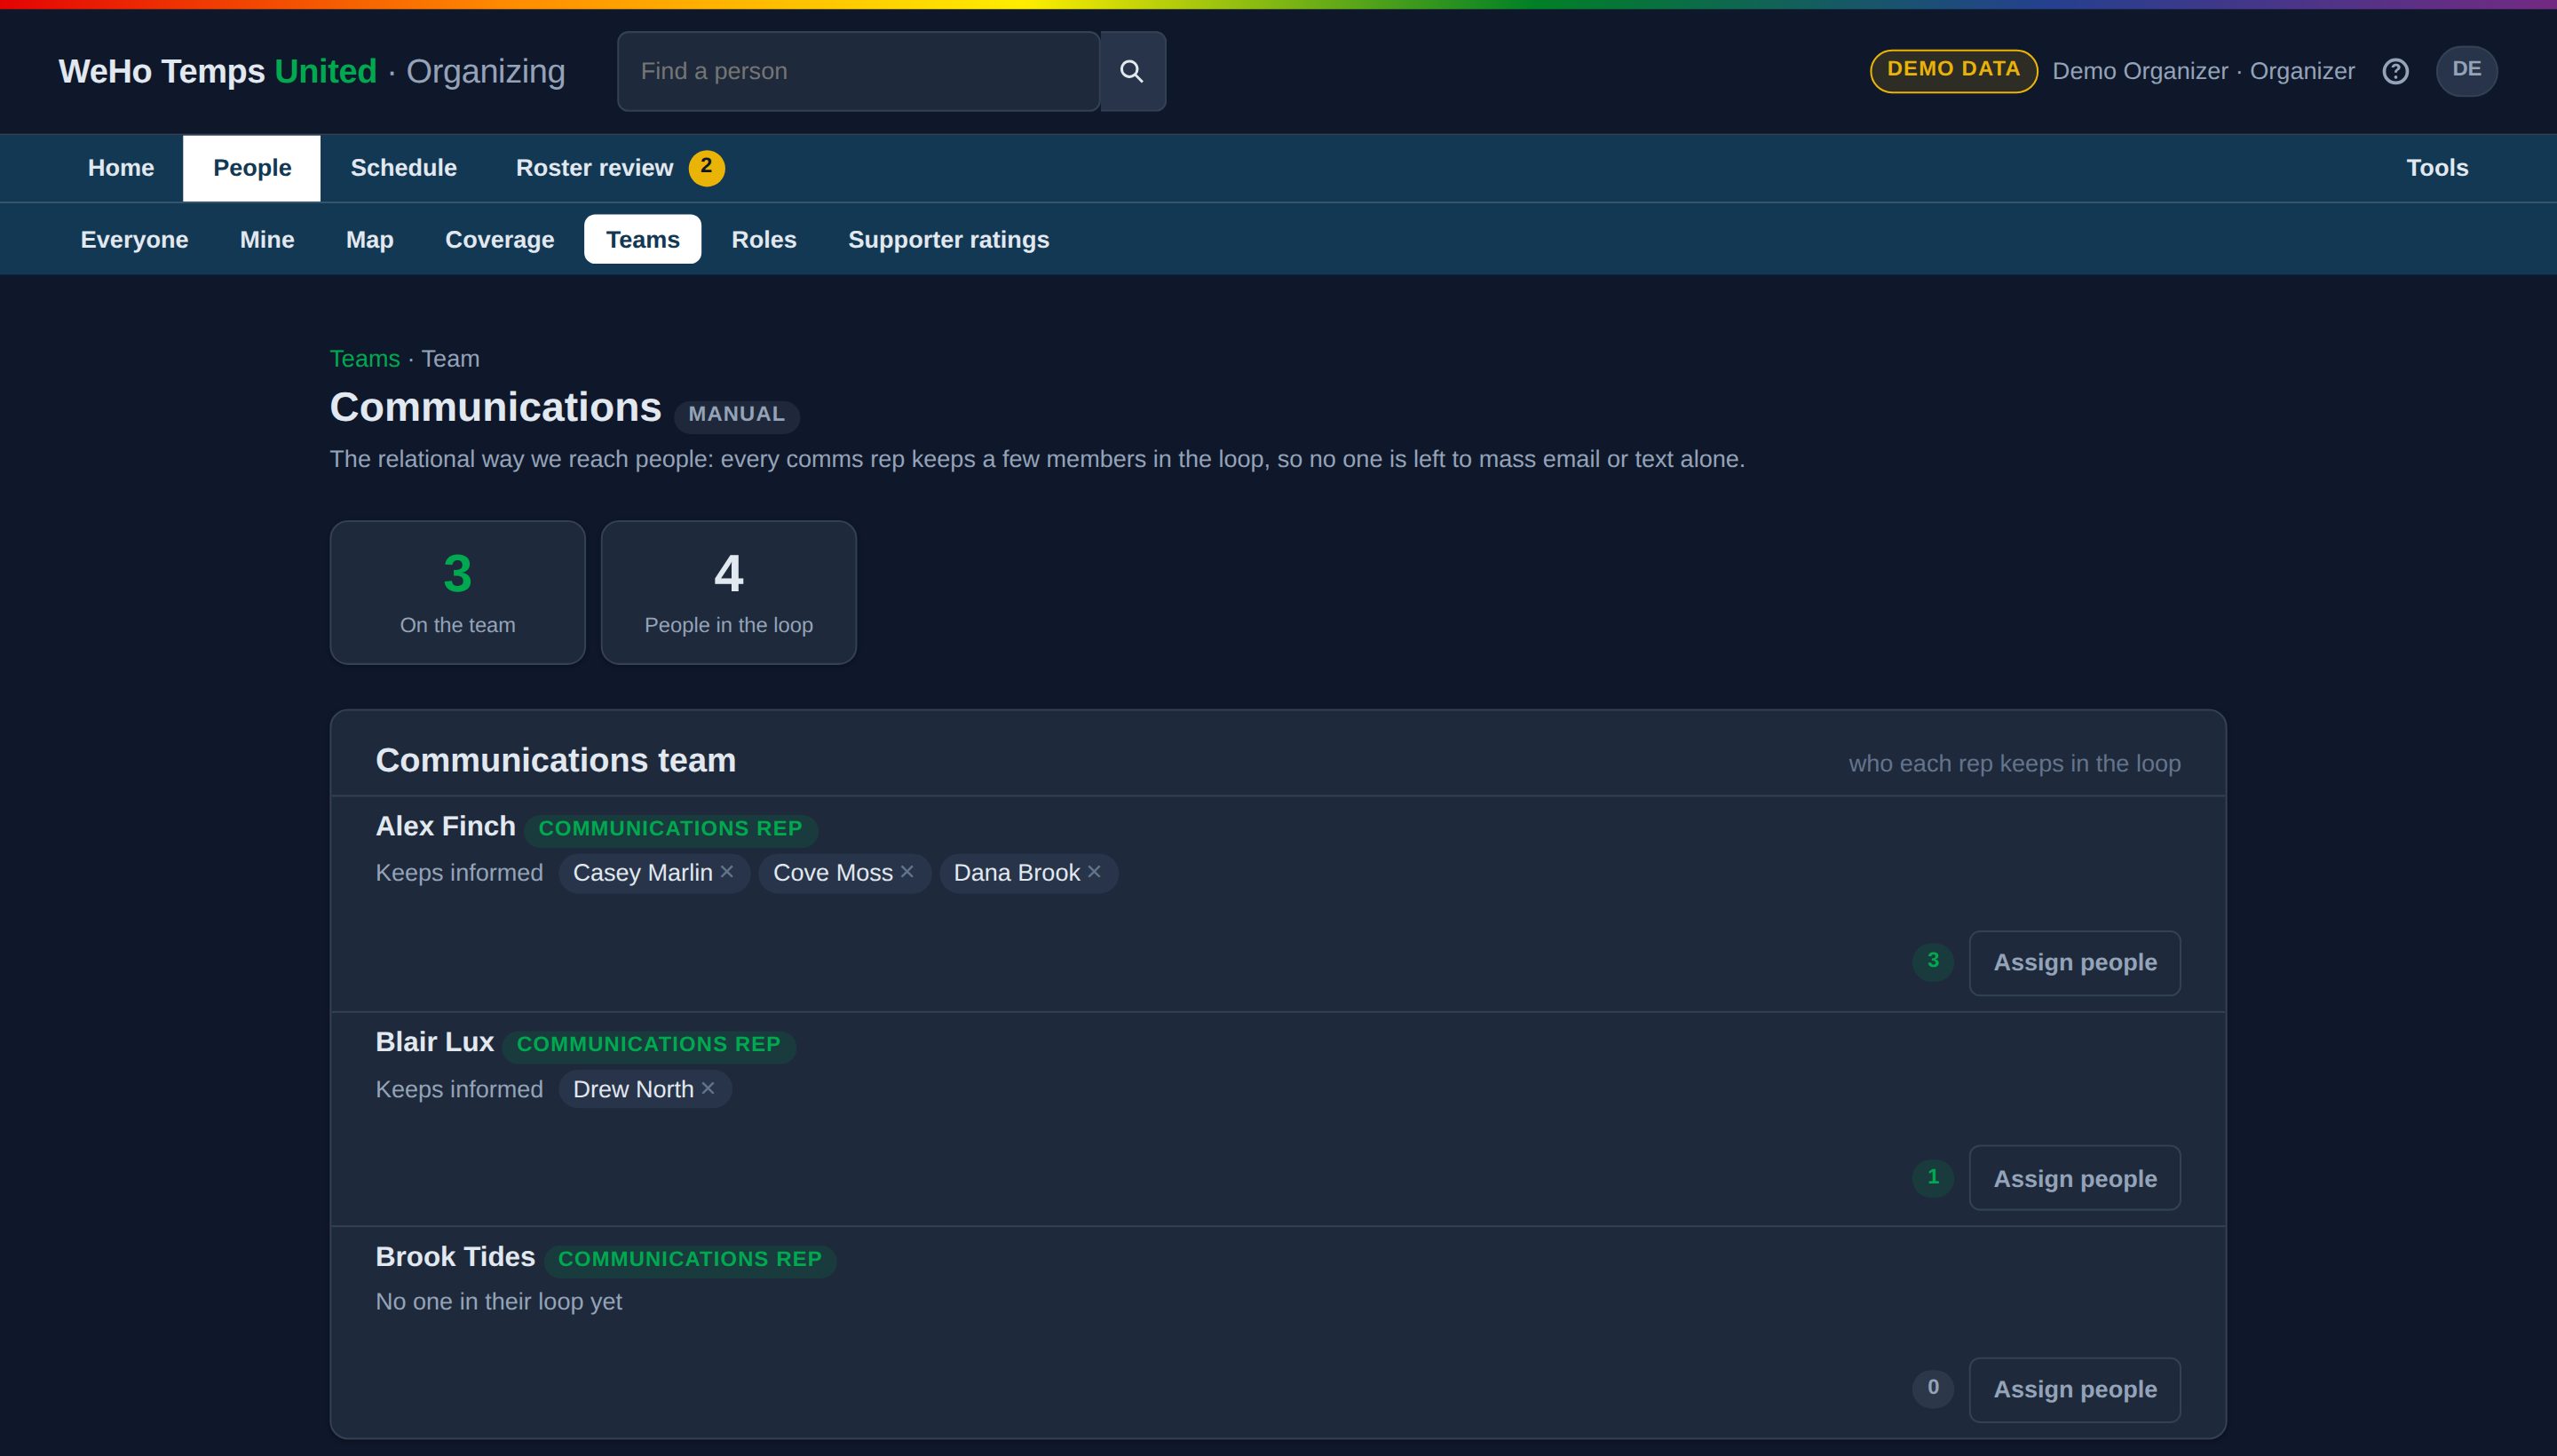Open the Map subtab
2557x1456 pixels.
pos(370,240)
